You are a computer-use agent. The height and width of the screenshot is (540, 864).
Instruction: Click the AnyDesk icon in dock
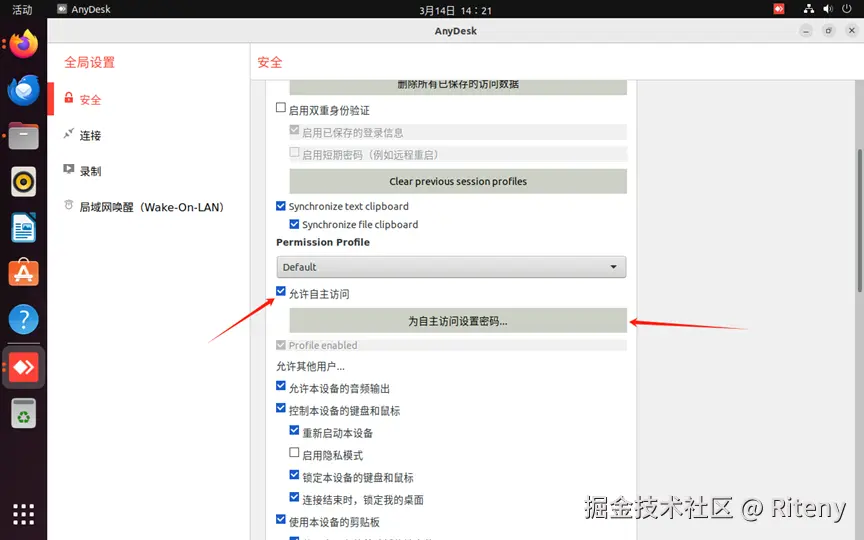point(23,367)
